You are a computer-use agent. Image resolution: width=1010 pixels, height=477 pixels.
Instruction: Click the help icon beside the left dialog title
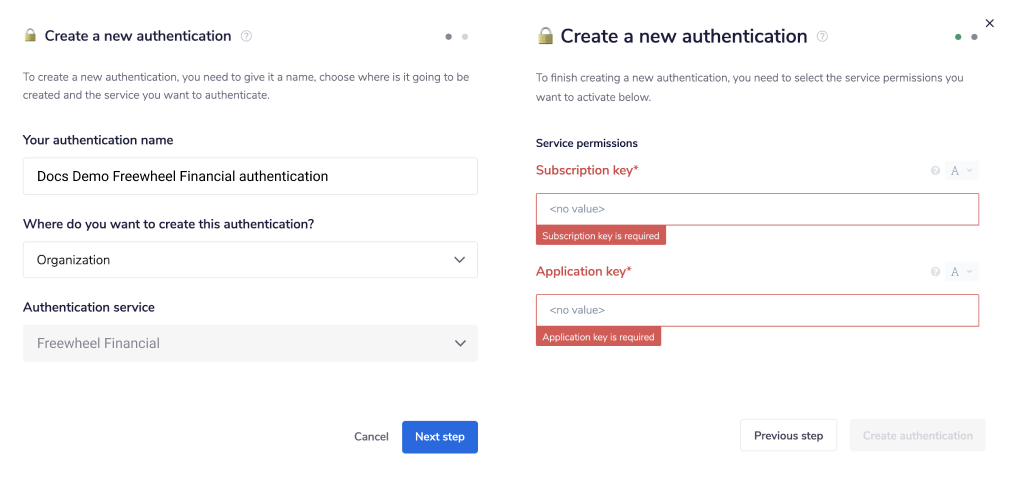[246, 36]
